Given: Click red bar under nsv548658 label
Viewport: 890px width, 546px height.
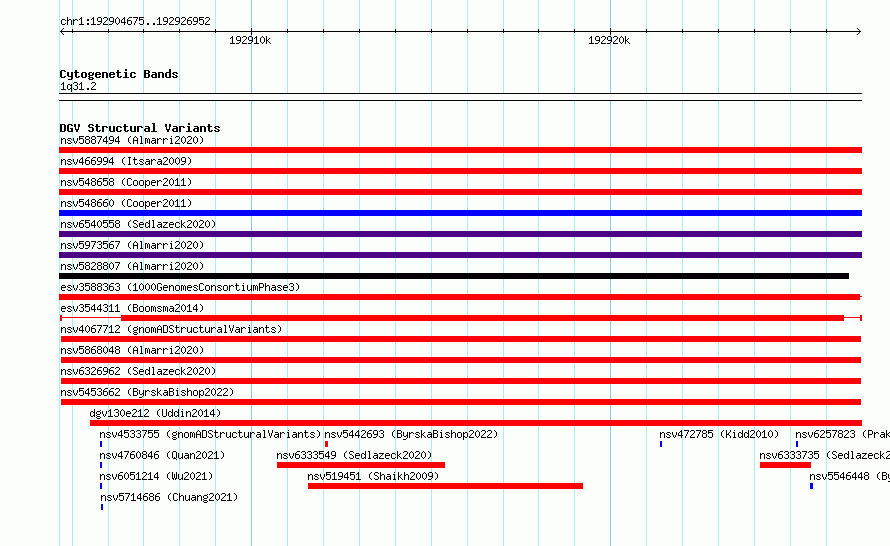Looking at the screenshot, I should point(460,192).
